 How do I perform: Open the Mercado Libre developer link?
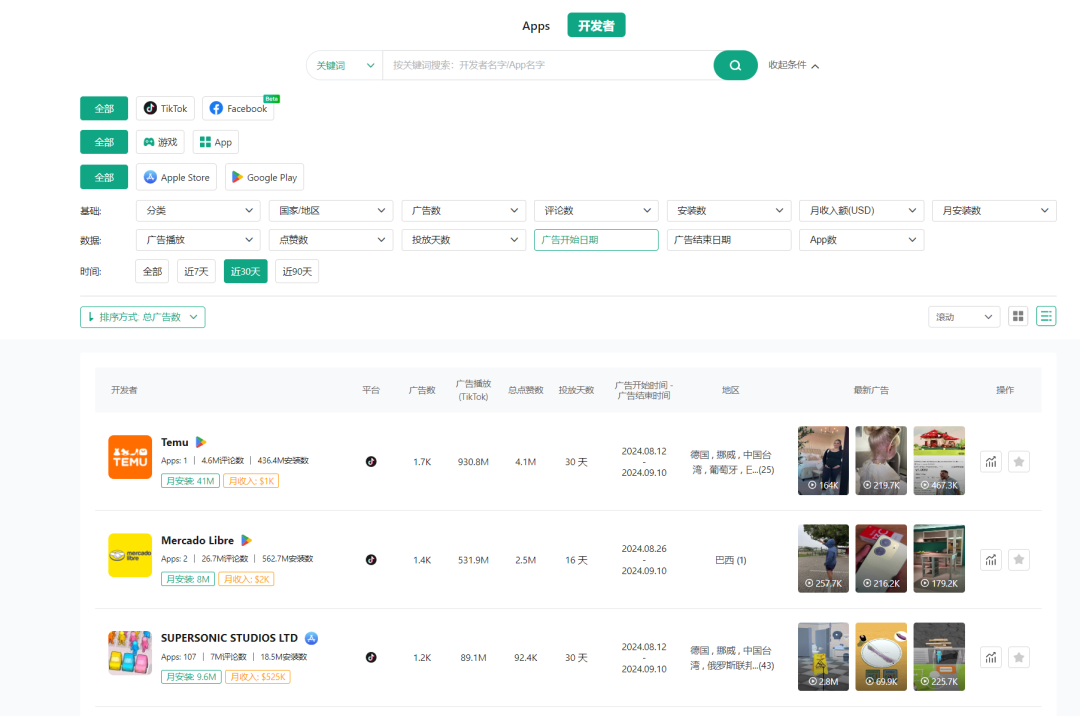pyautogui.click(x=197, y=540)
